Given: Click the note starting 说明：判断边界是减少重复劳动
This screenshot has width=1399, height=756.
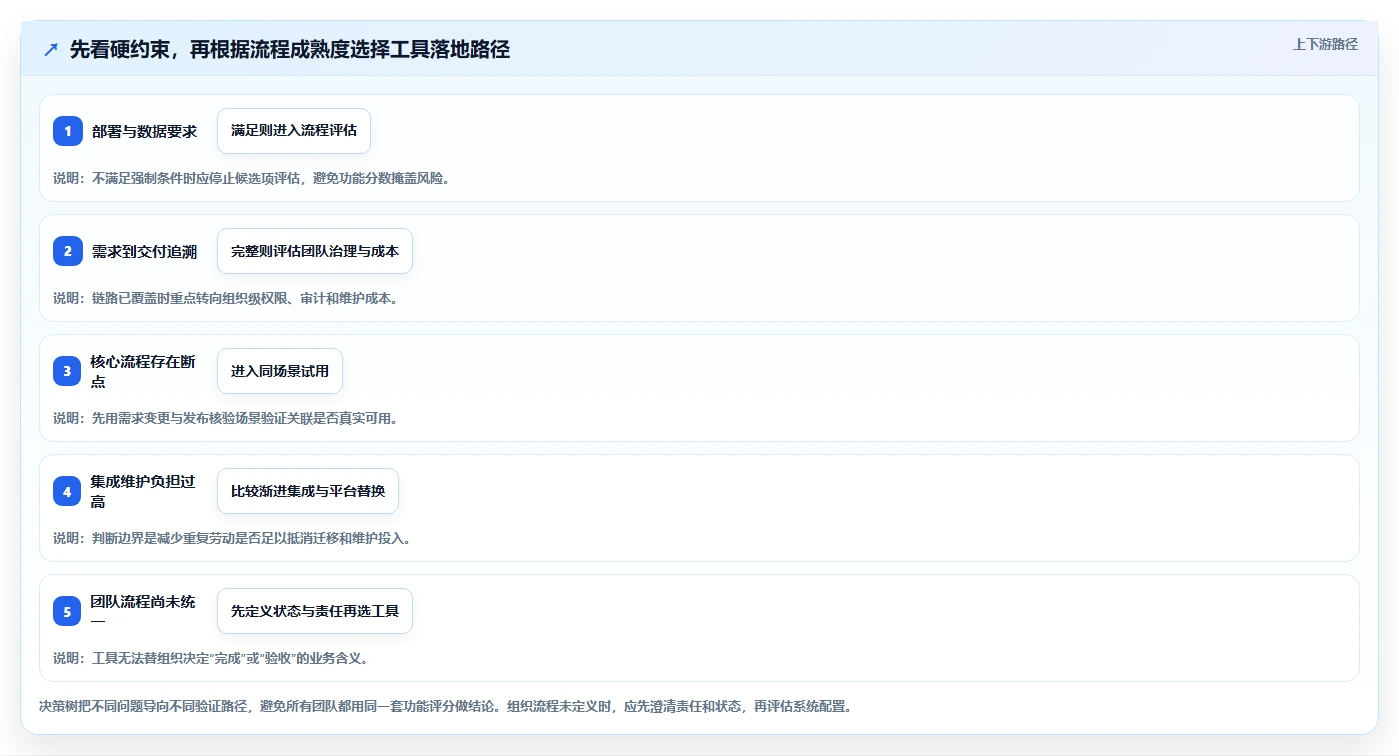Looking at the screenshot, I should coord(232,538).
